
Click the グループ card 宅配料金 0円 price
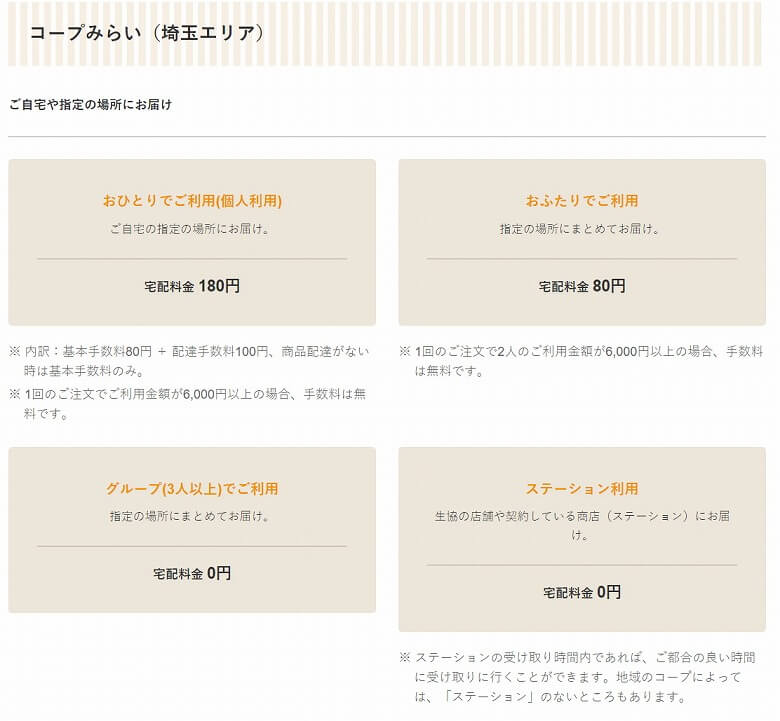(192, 573)
